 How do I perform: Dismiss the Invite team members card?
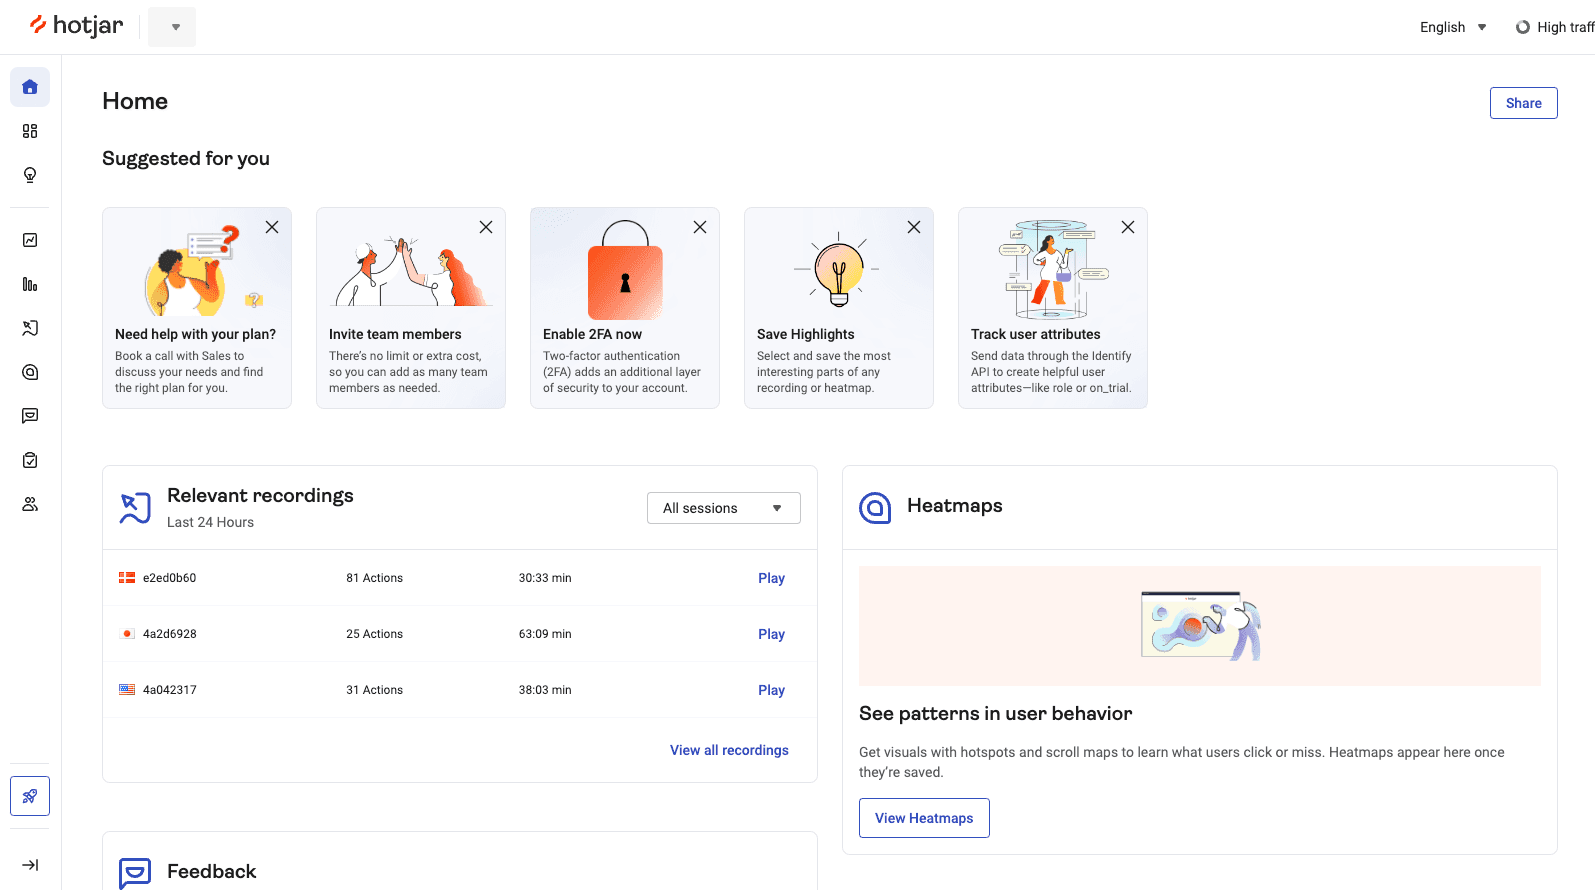point(486,227)
